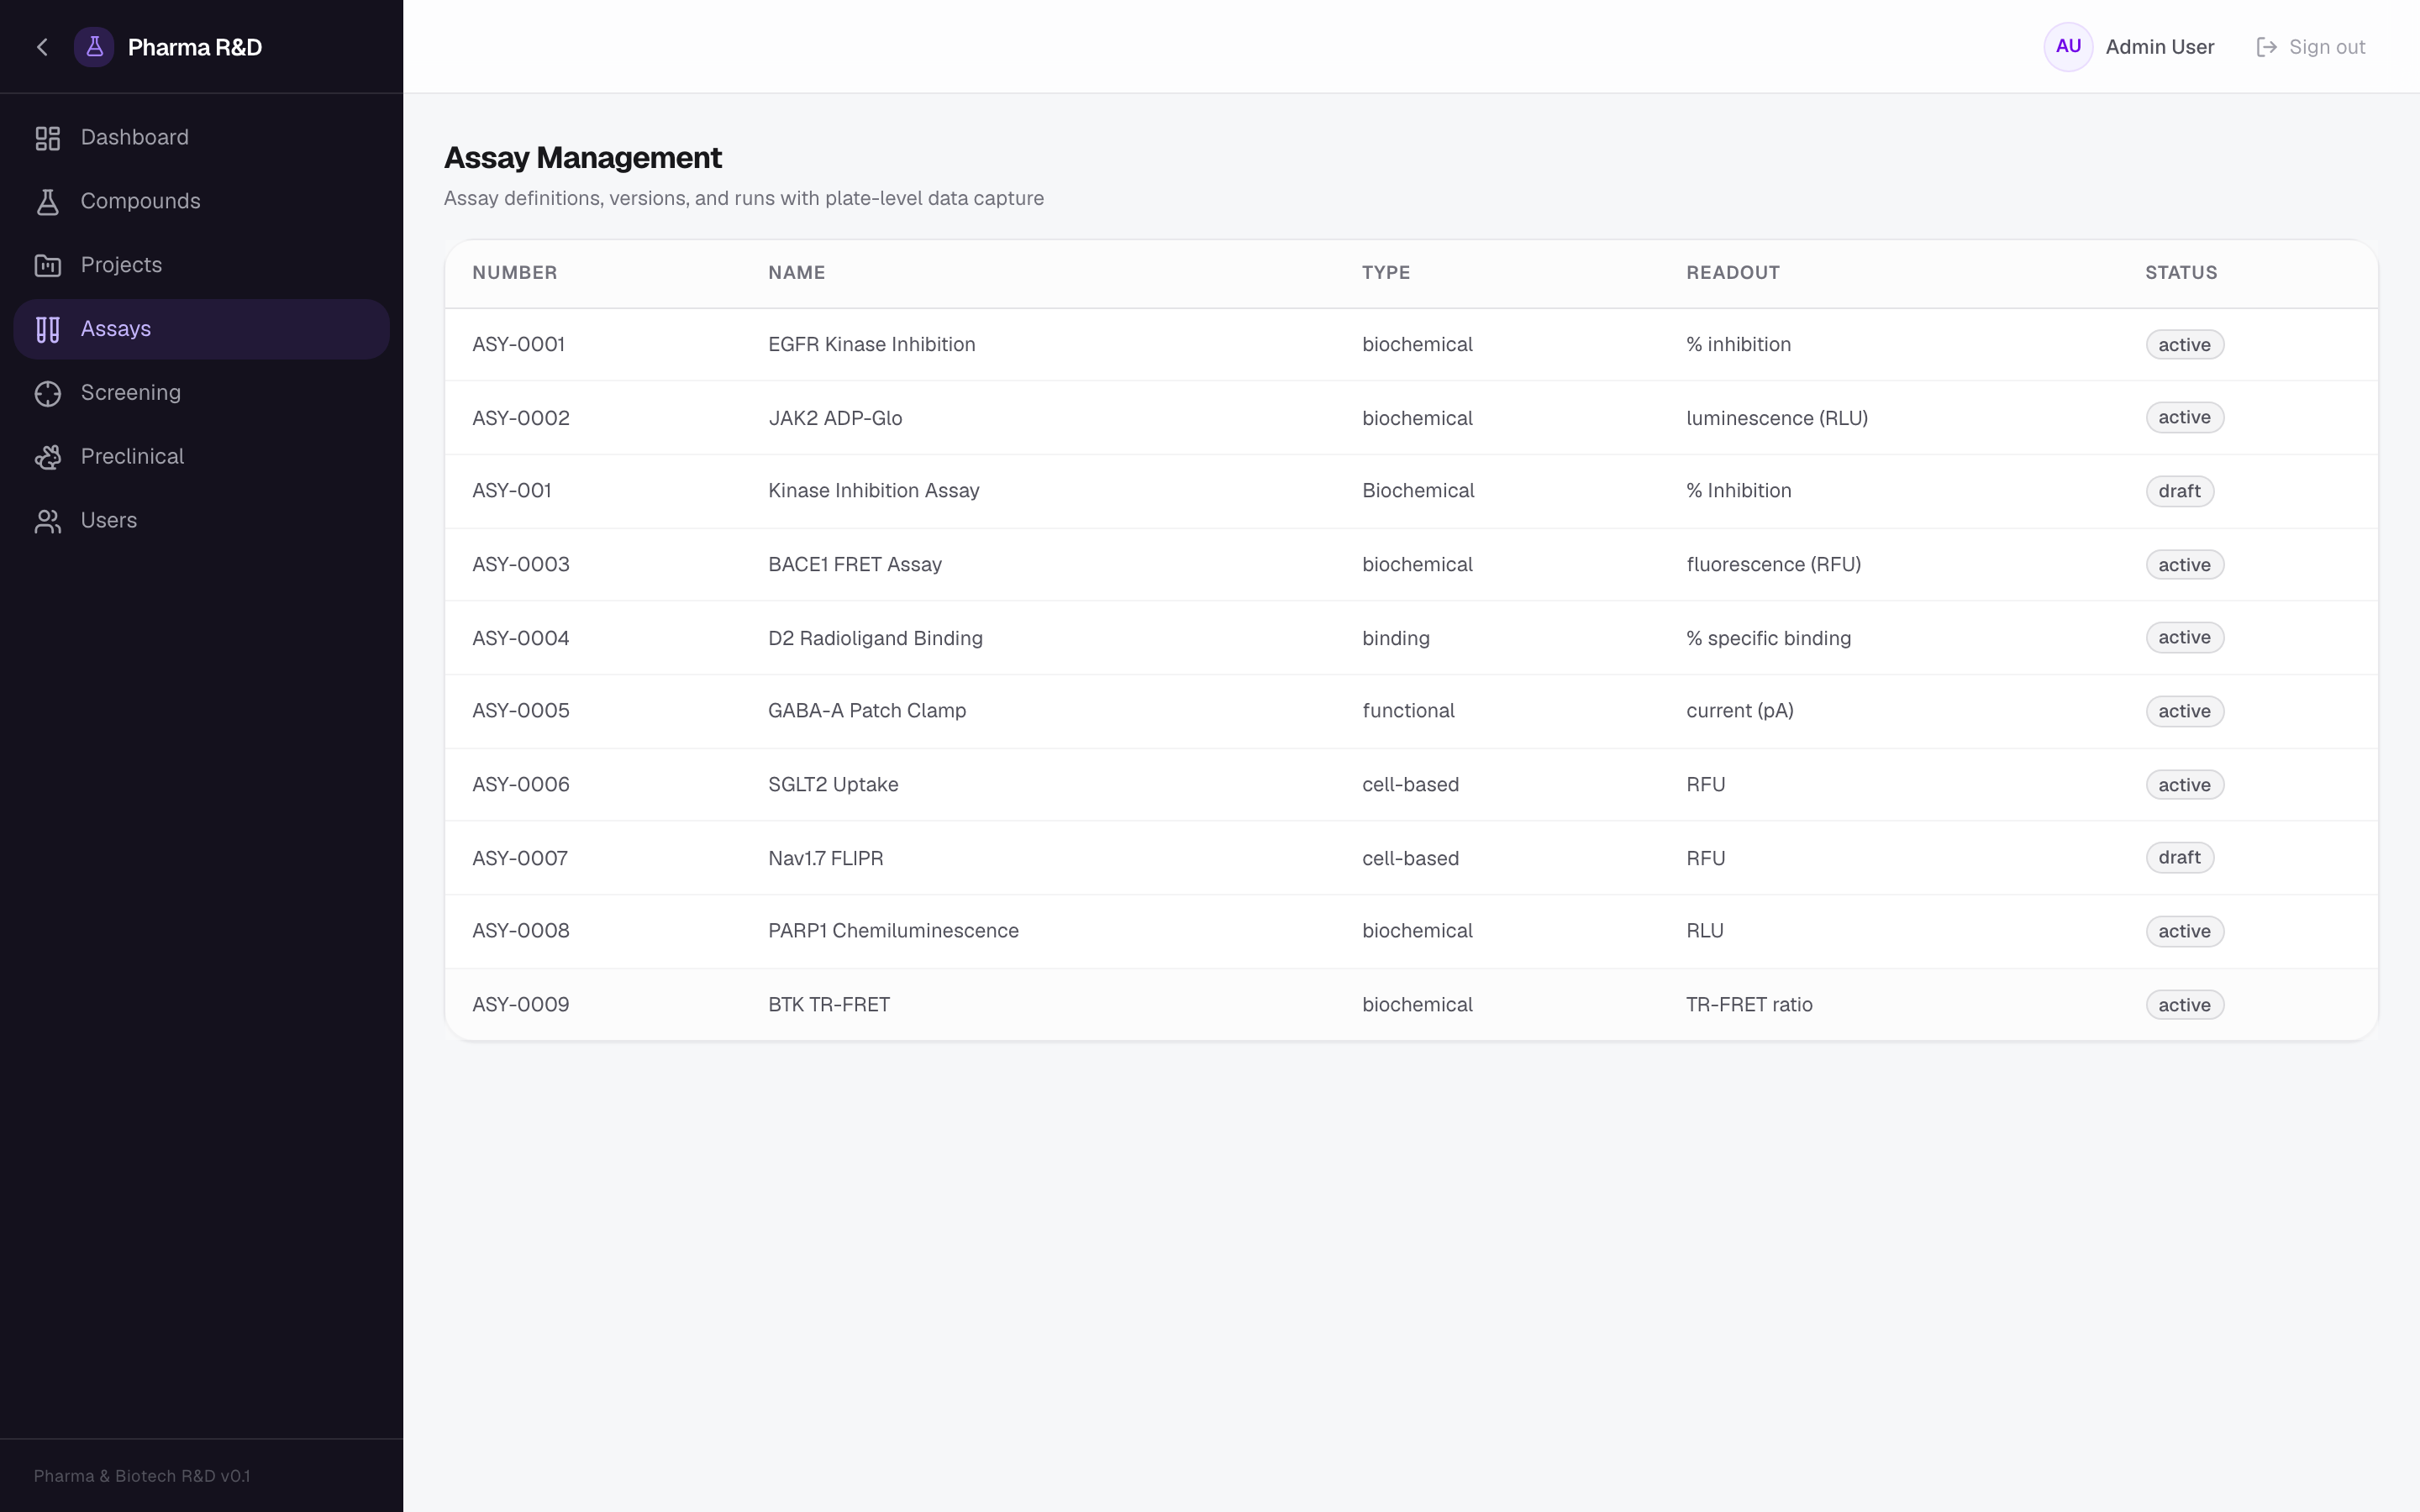
Task: Click the sign out arrow icon
Action: (x=2267, y=47)
